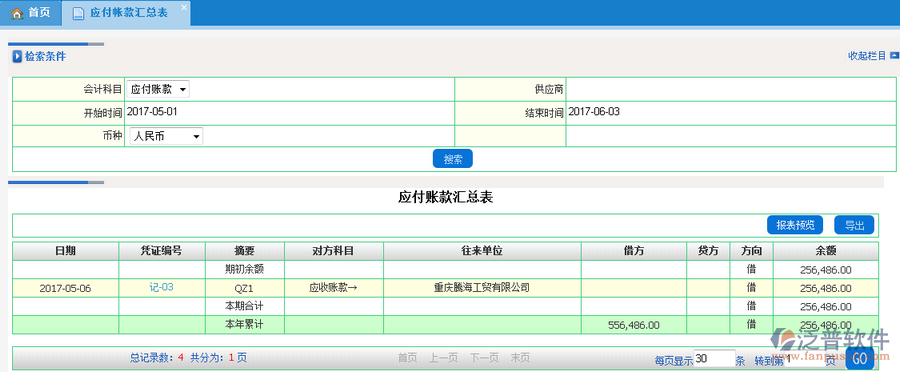Viewport: 900px width, 372px height.
Task: Click the 每页显示 count input field
Action: click(x=714, y=359)
